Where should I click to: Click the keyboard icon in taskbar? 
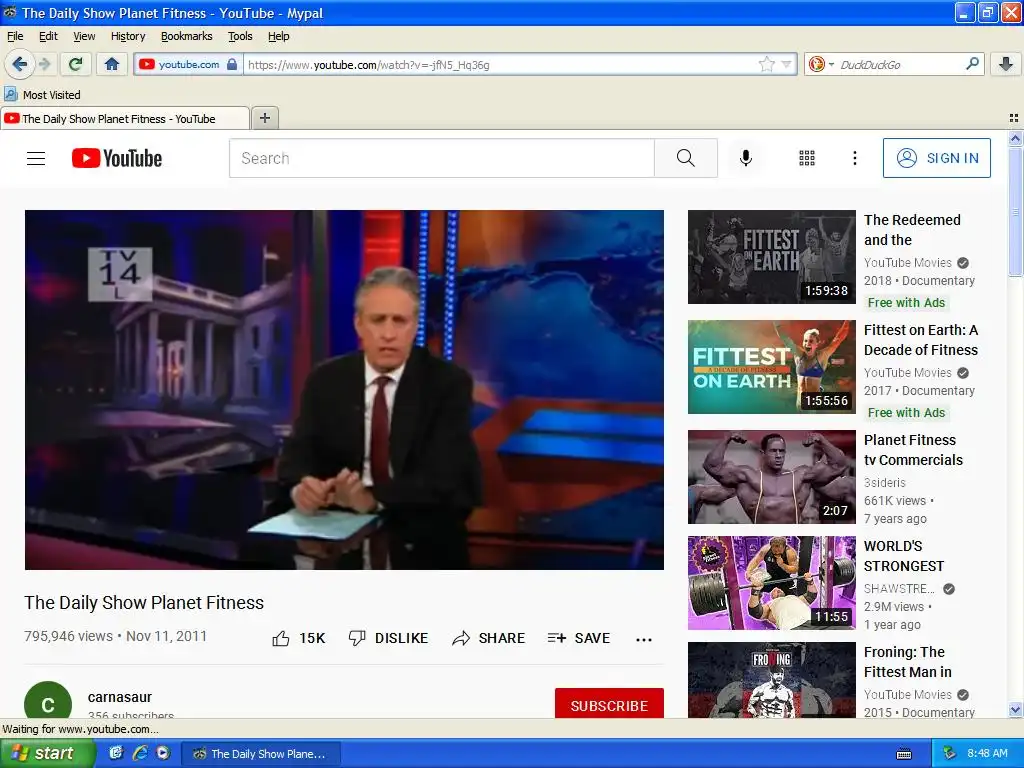tap(904, 754)
